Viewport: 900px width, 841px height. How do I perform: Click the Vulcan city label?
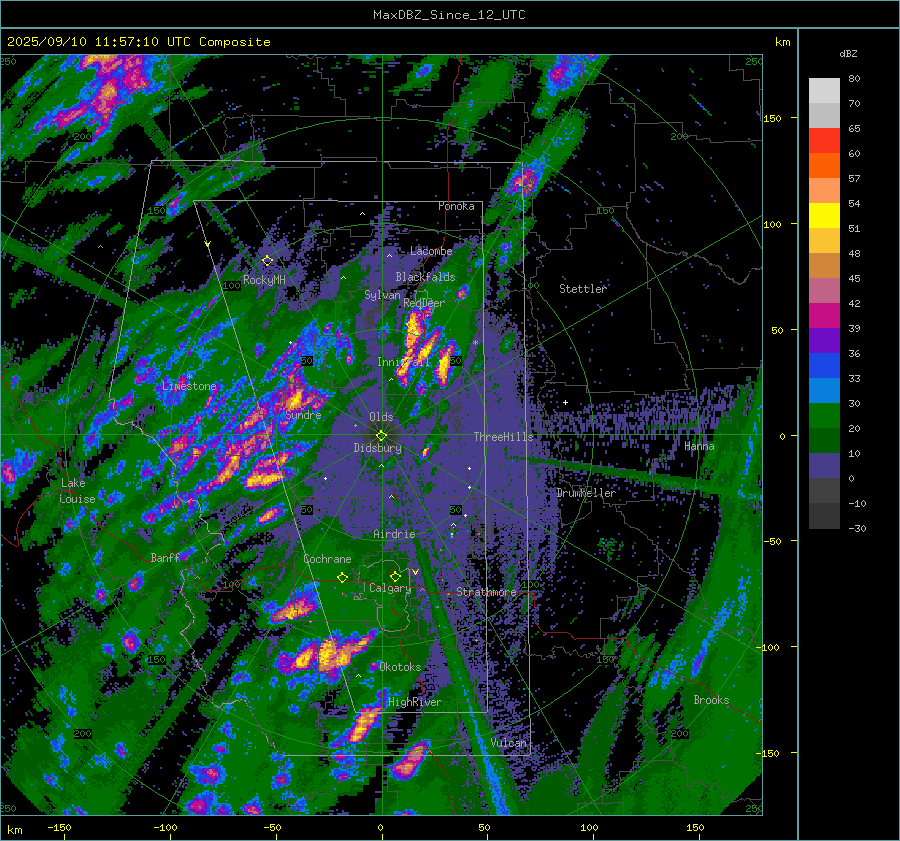509,743
